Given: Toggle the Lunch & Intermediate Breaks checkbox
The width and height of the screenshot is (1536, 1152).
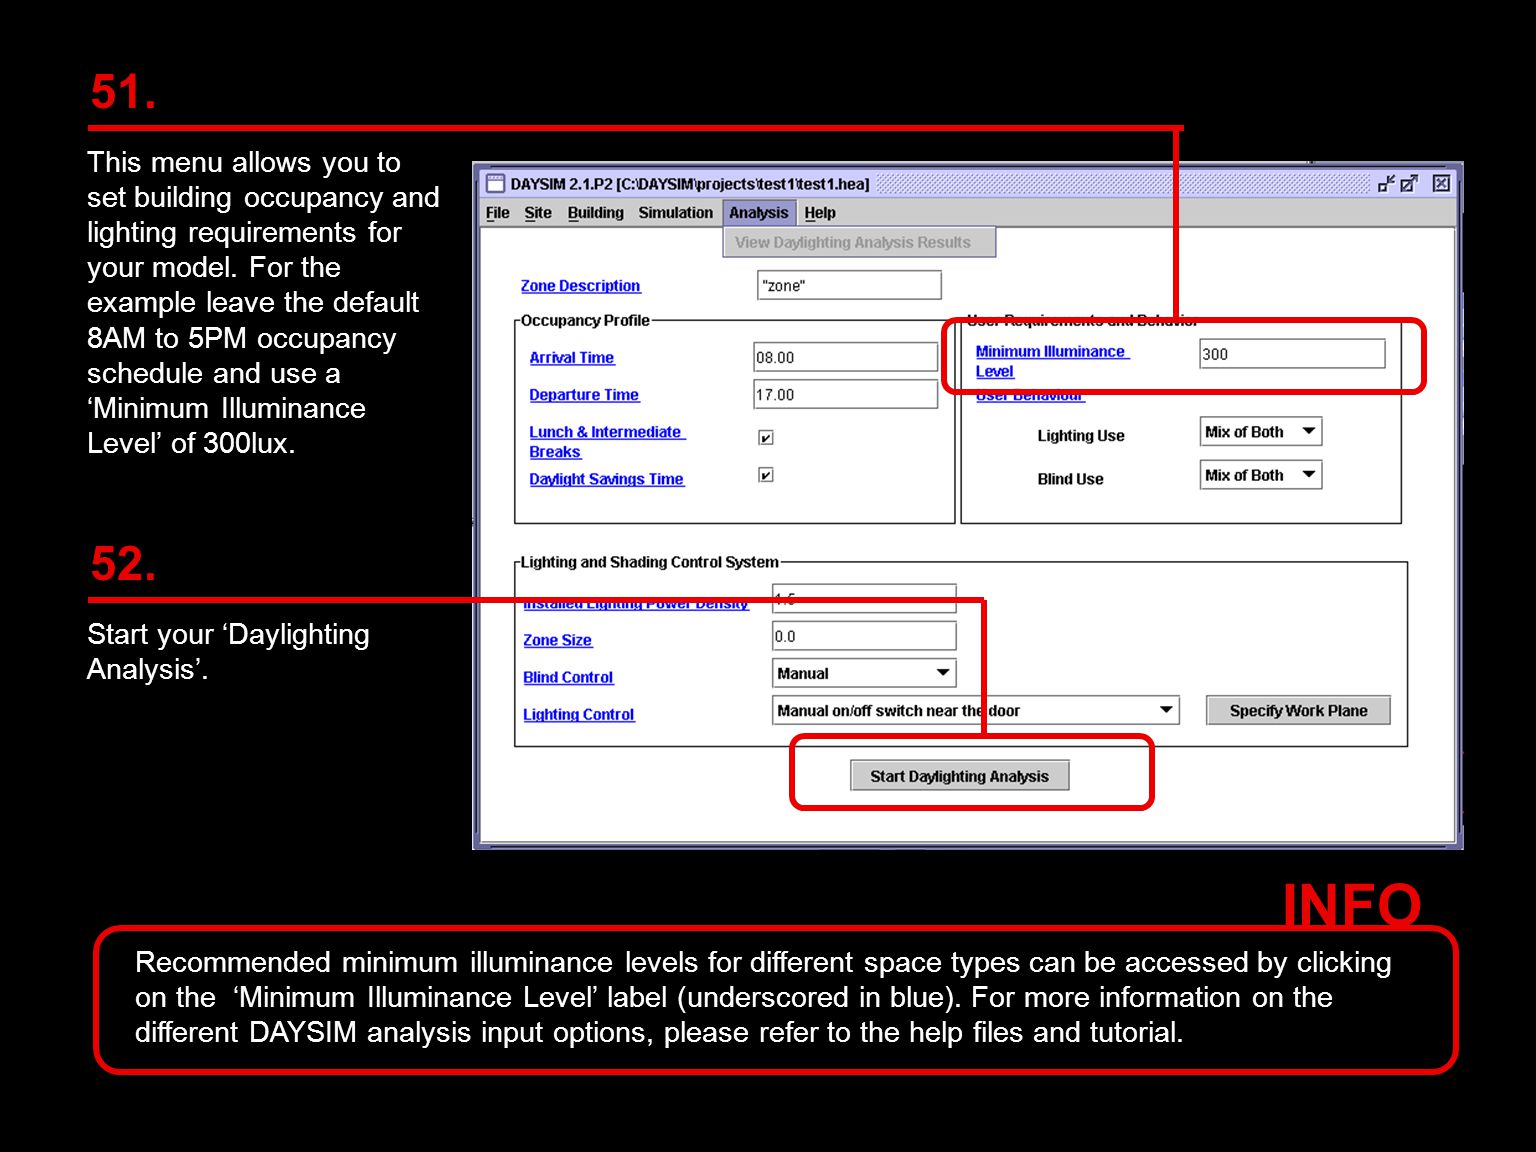Looking at the screenshot, I should [x=766, y=437].
